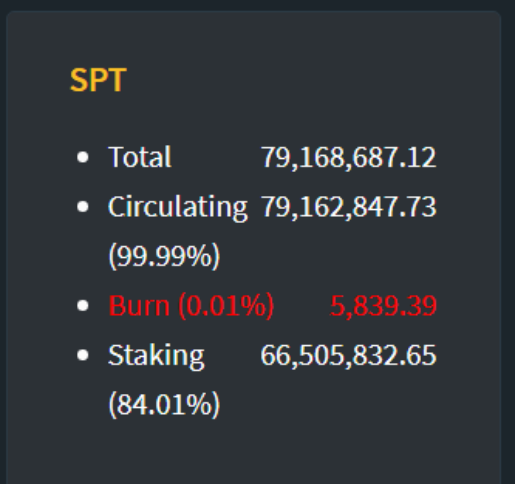The height and width of the screenshot is (484, 515).
Task: Select the Staking label
Action: point(156,356)
